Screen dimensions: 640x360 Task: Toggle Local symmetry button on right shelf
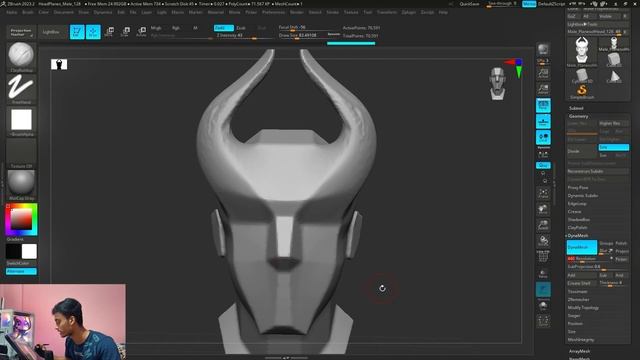pyautogui.click(x=543, y=138)
